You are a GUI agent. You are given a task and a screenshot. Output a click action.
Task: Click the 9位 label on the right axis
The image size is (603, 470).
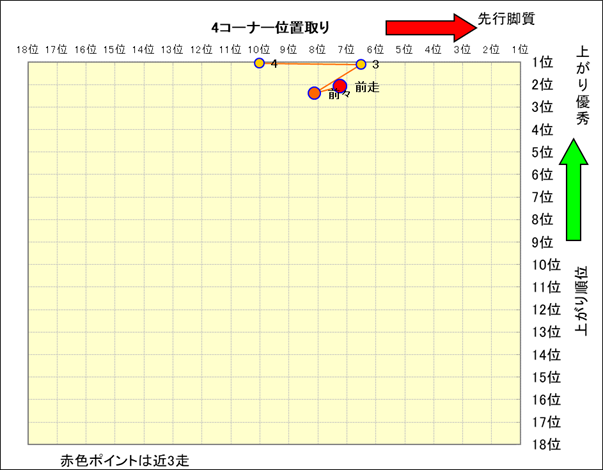click(544, 242)
